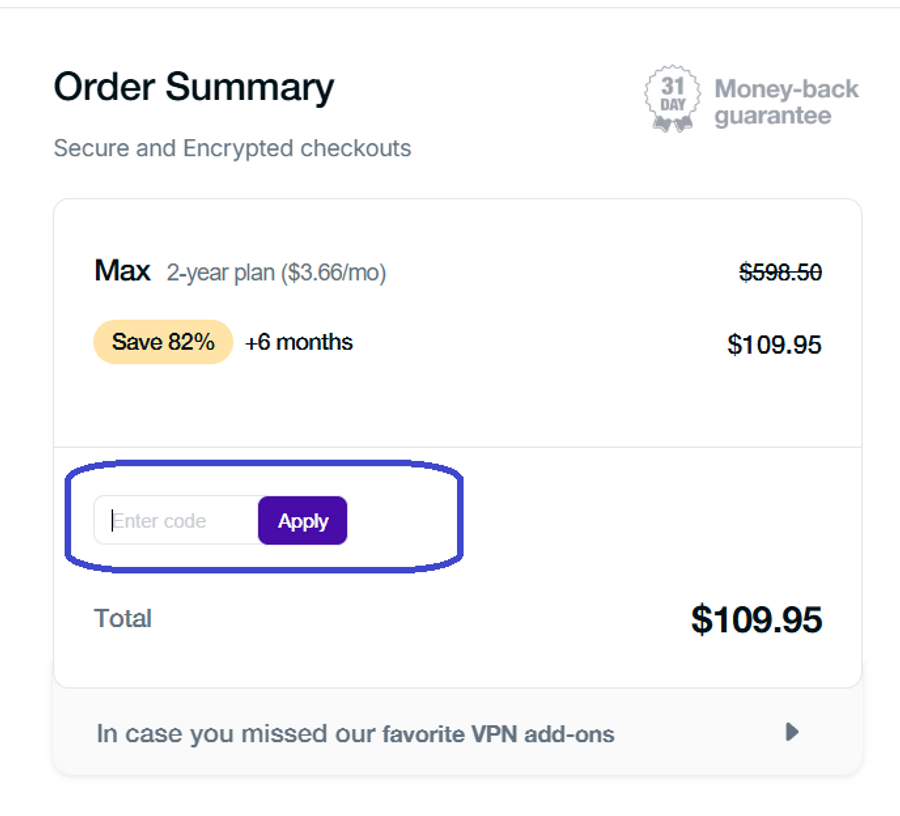Click the Max plan name
Image resolution: width=900 pixels, height=816 pixels.
pyautogui.click(x=122, y=271)
